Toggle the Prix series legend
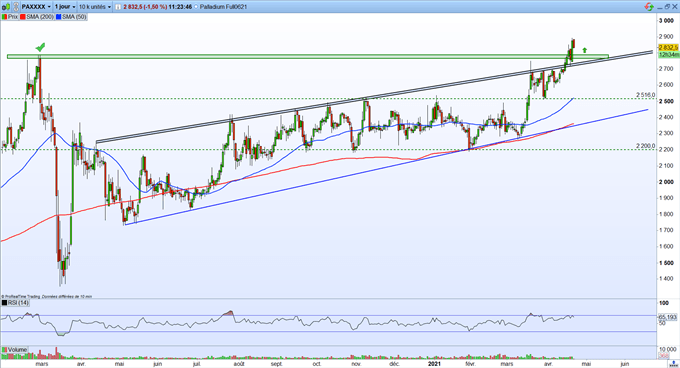The image size is (680, 368). (10, 17)
